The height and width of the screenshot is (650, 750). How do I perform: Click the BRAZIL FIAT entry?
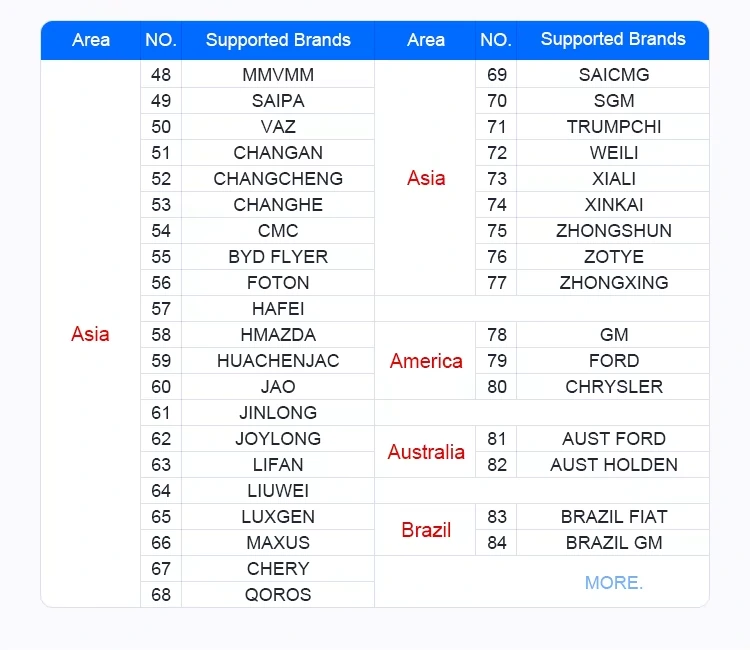(614, 517)
